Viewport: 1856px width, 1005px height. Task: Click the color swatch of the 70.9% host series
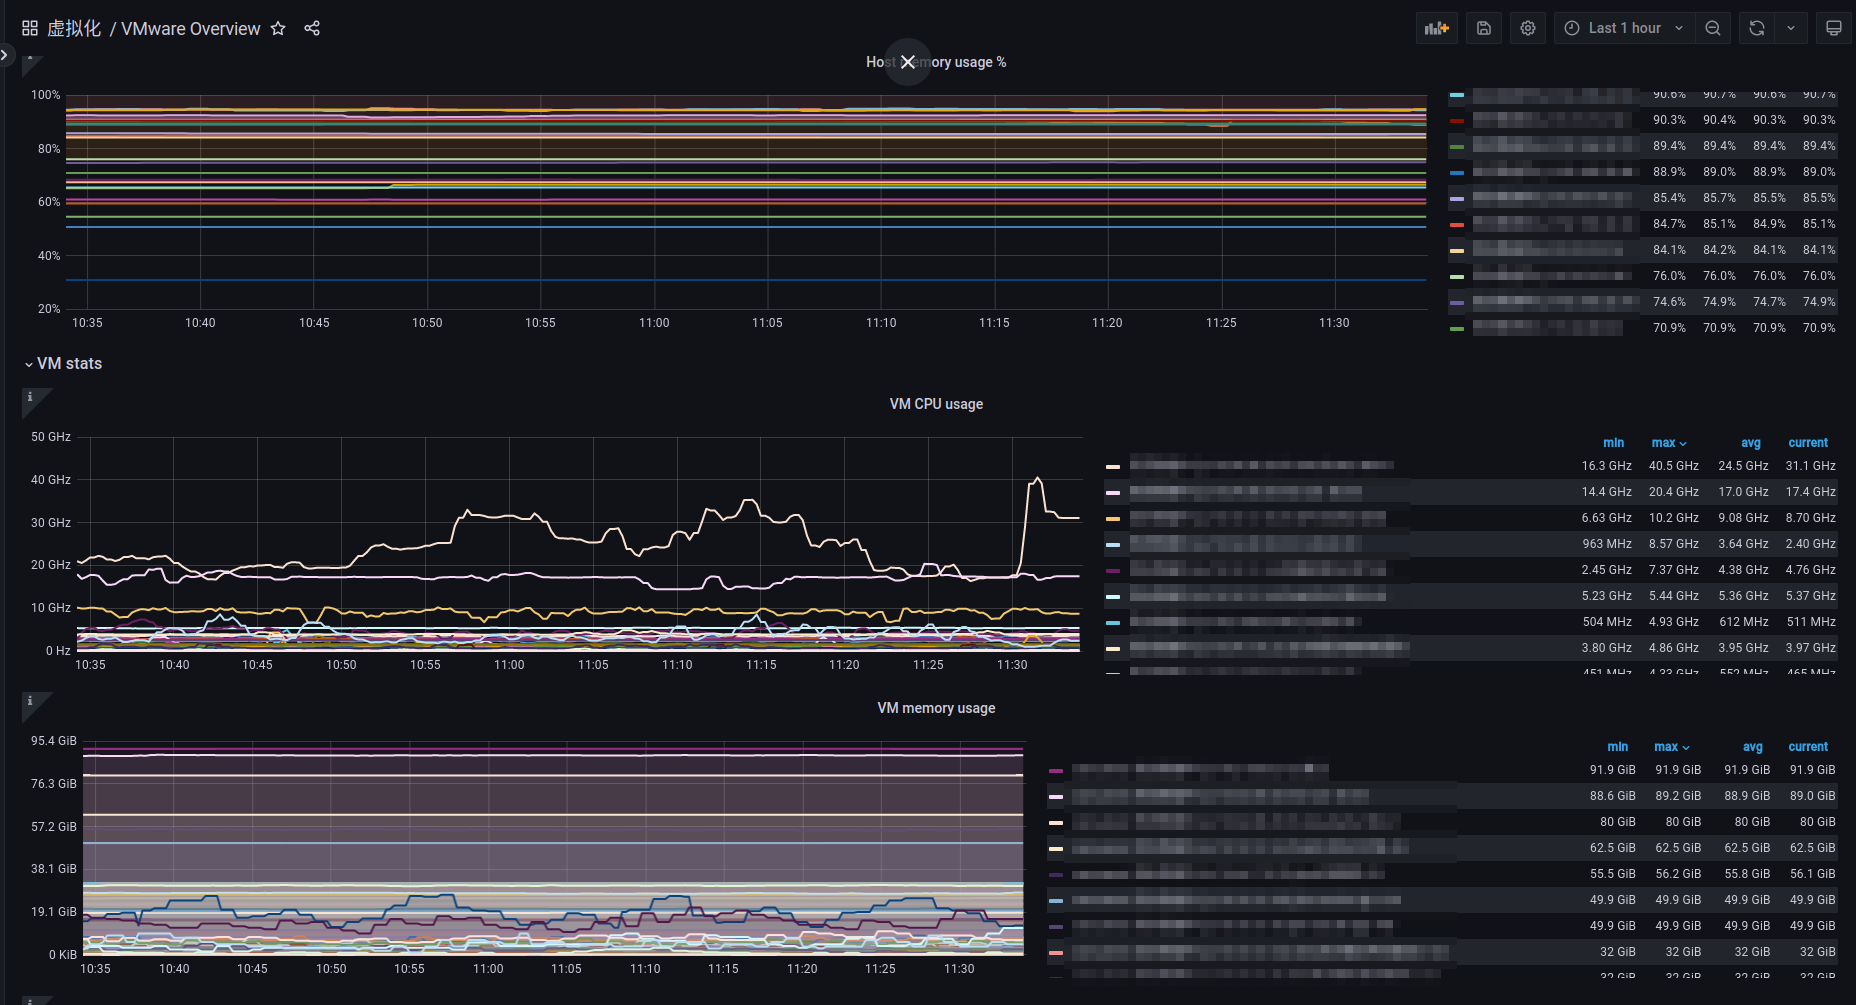1457,329
